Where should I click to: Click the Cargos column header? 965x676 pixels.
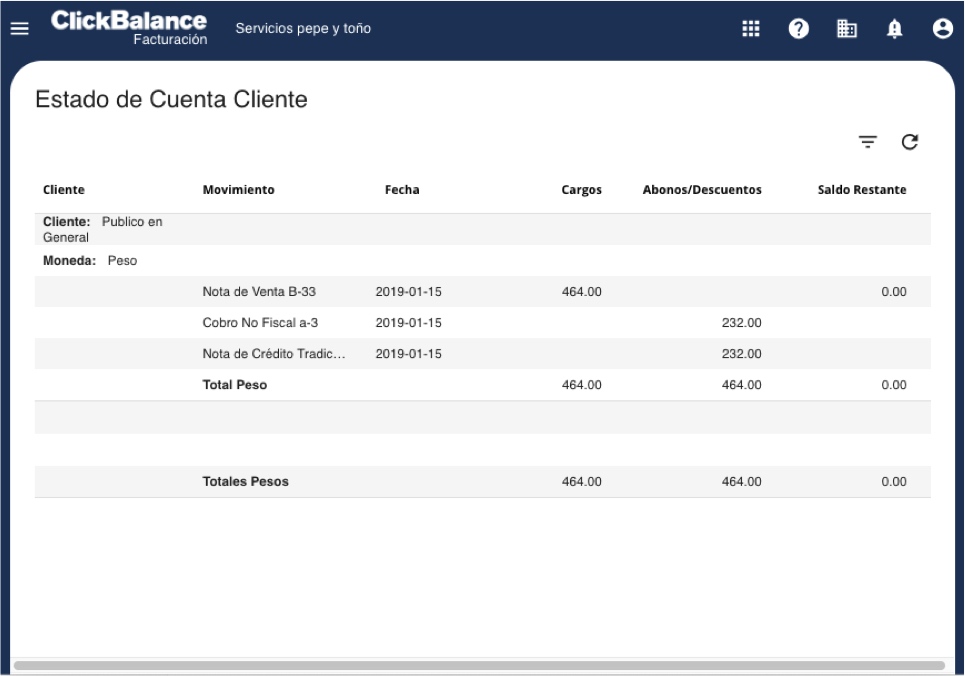coord(581,190)
